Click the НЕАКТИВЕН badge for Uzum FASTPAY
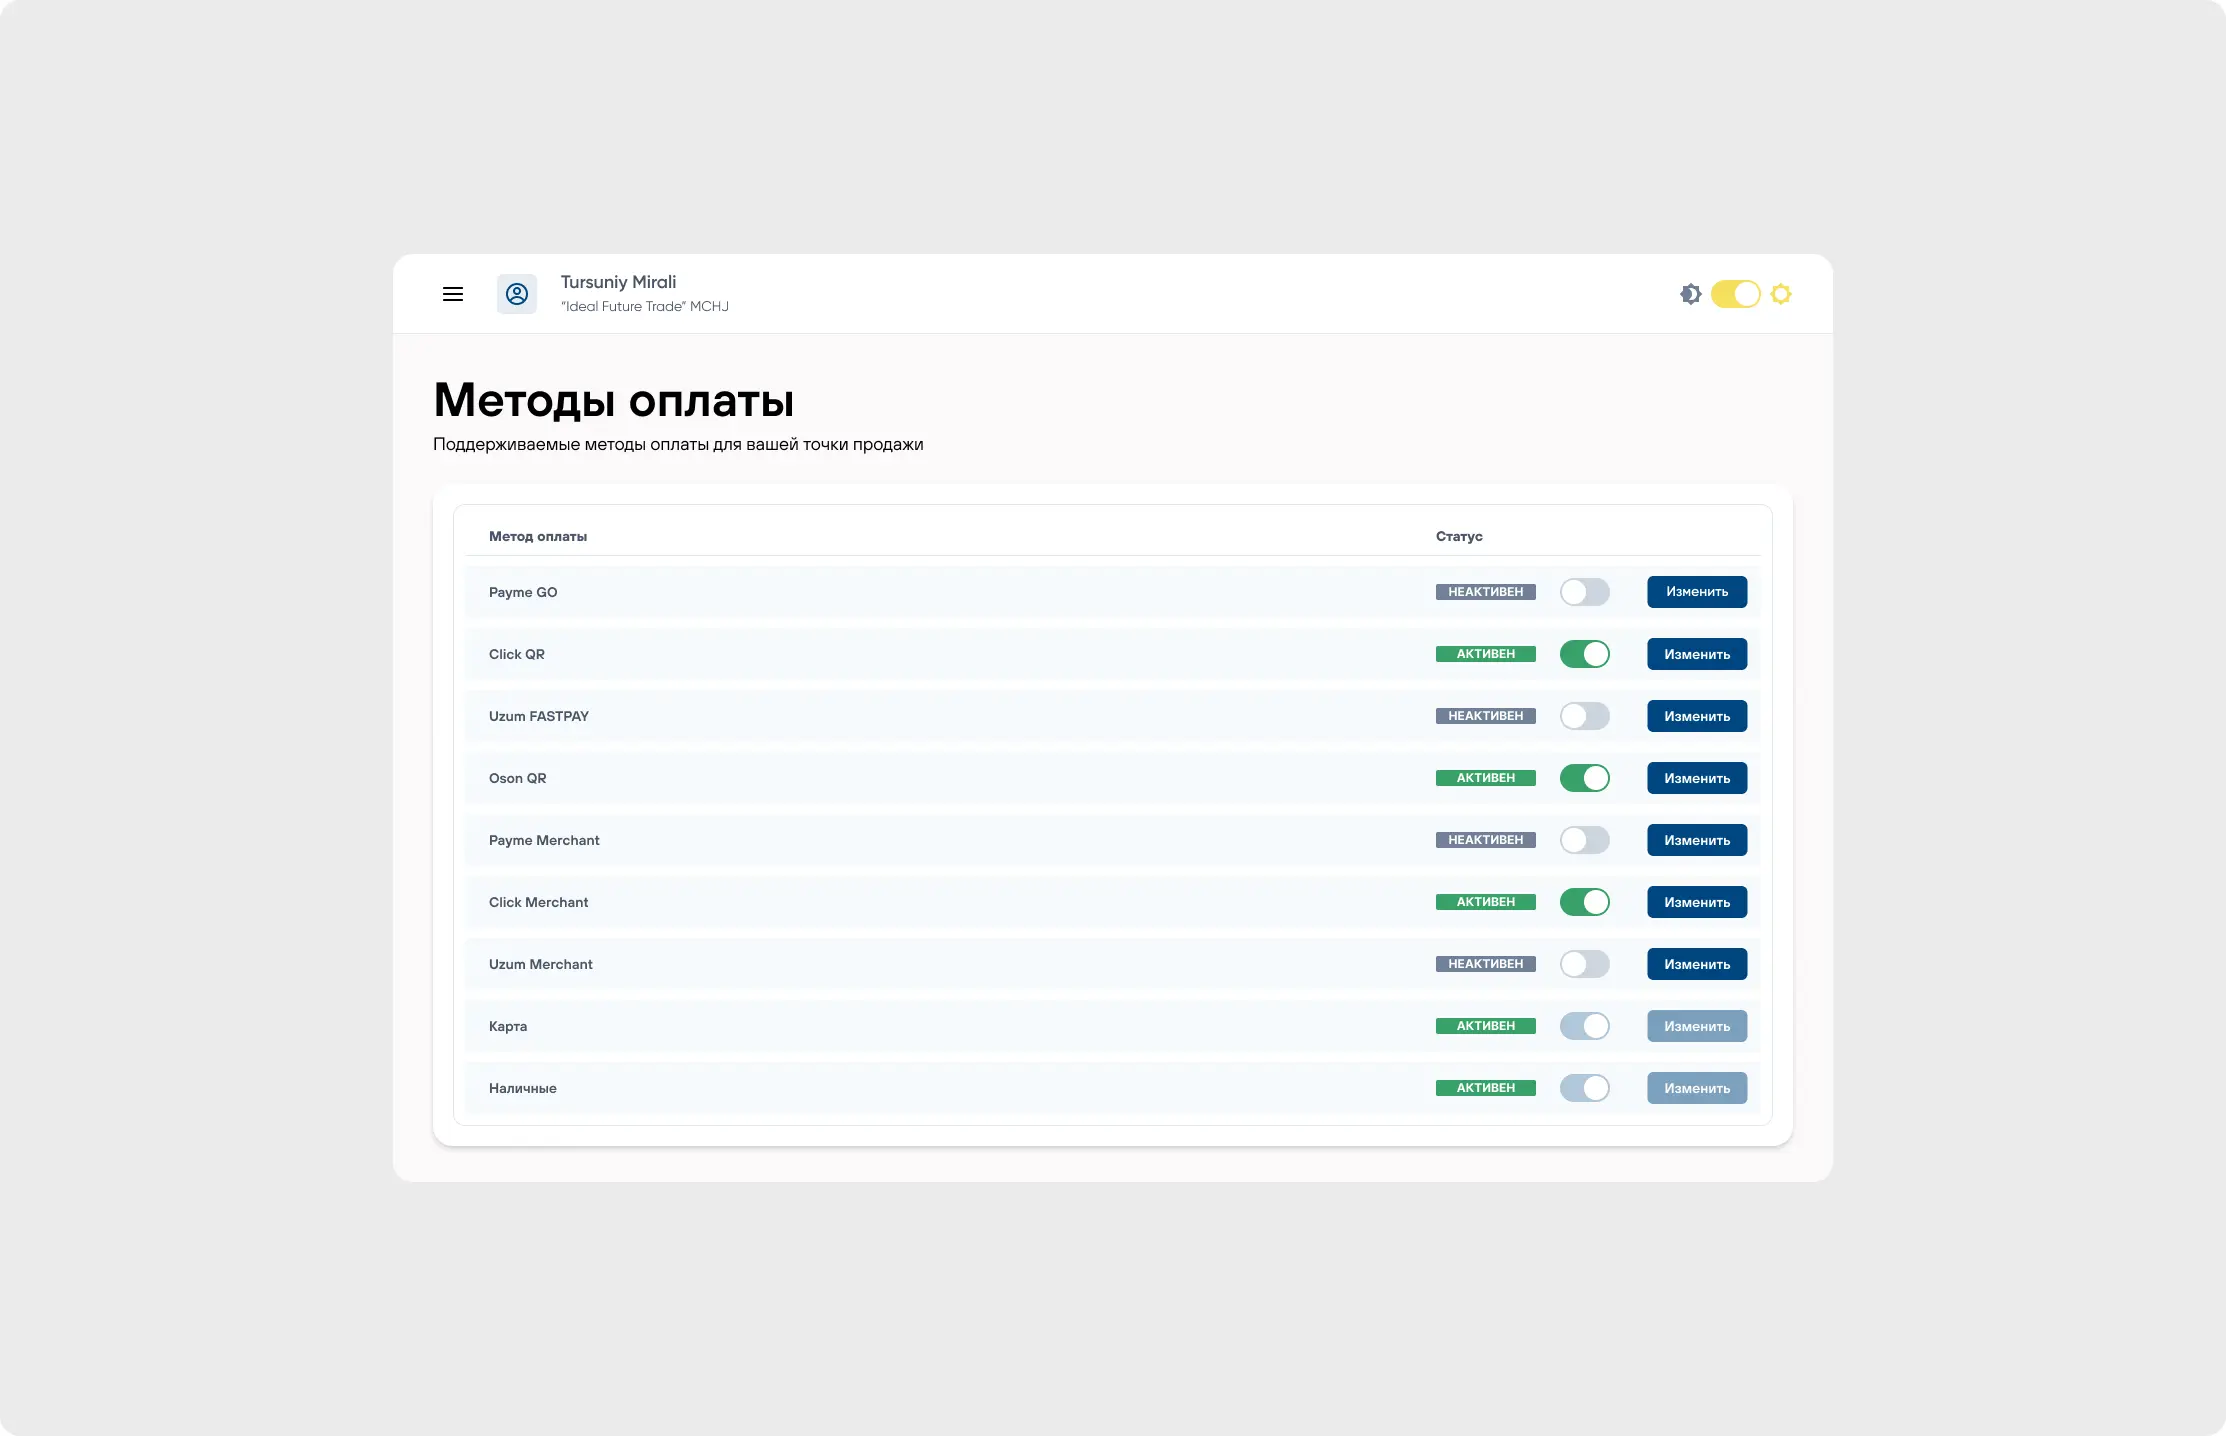 pyautogui.click(x=1486, y=716)
